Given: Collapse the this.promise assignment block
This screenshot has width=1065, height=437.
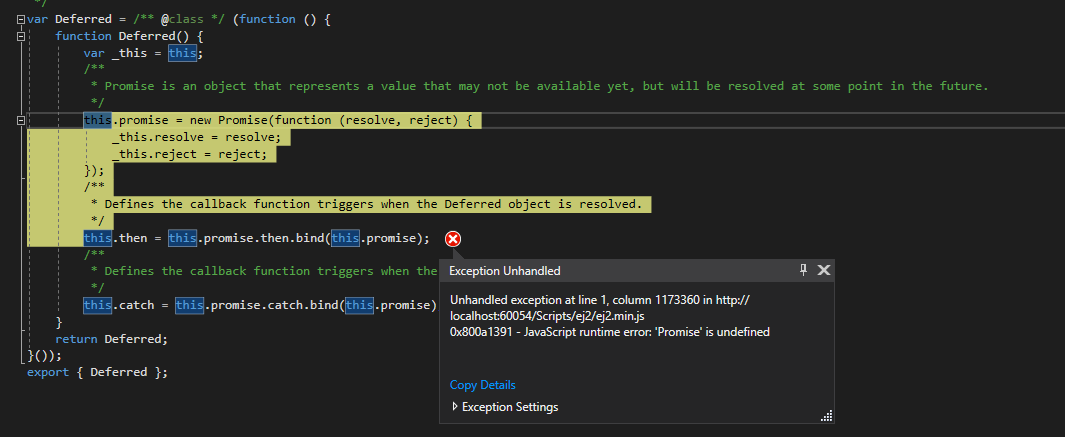Looking at the screenshot, I should click(20, 120).
